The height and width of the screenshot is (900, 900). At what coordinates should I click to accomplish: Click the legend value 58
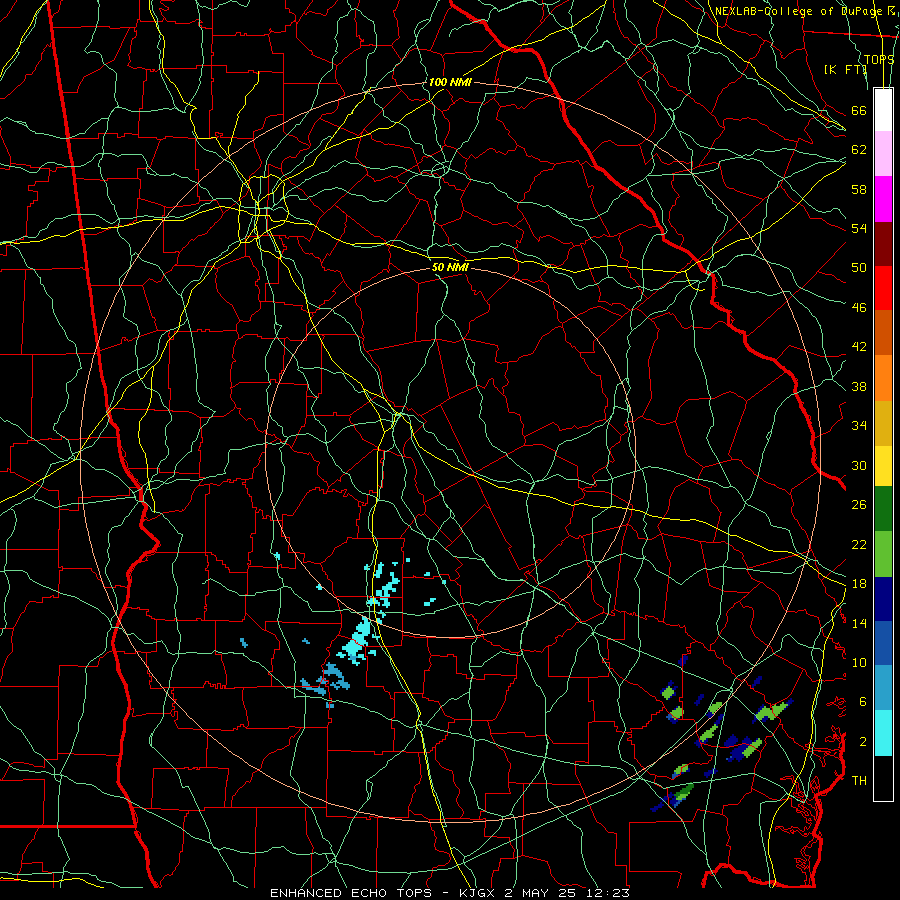pyautogui.click(x=859, y=189)
